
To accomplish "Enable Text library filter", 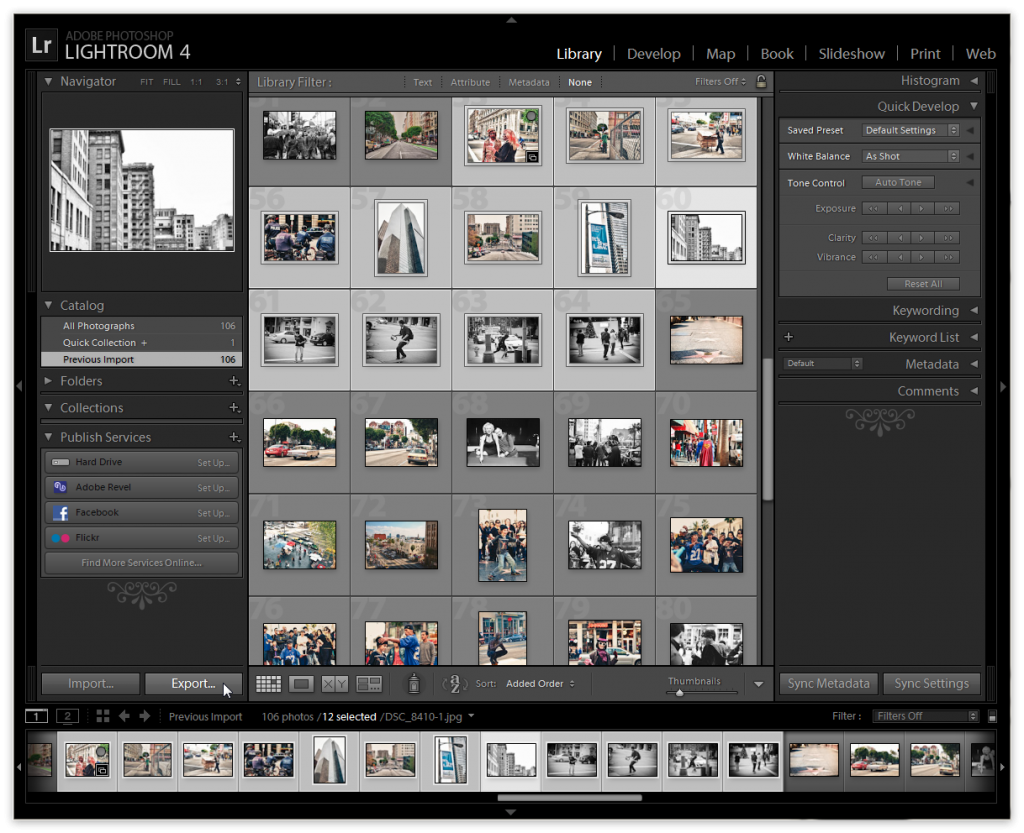I will pos(423,82).
